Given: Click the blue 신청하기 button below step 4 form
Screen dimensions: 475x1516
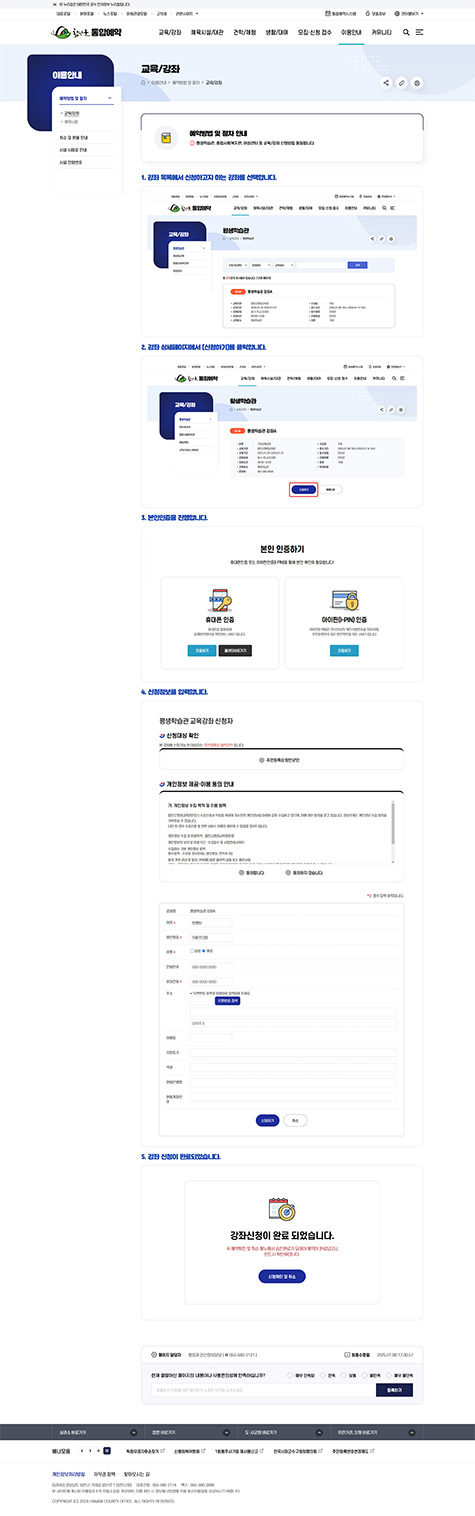Looking at the screenshot, I should (266, 1121).
